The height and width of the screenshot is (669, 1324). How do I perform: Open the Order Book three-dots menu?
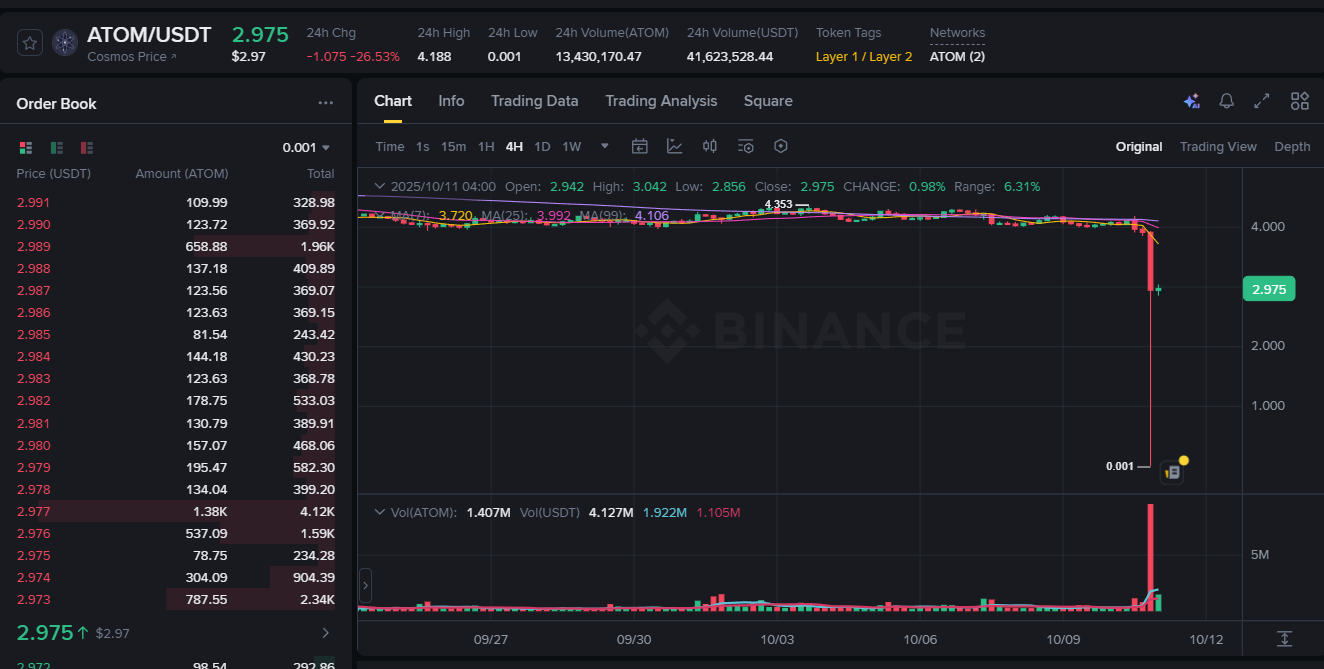point(326,103)
